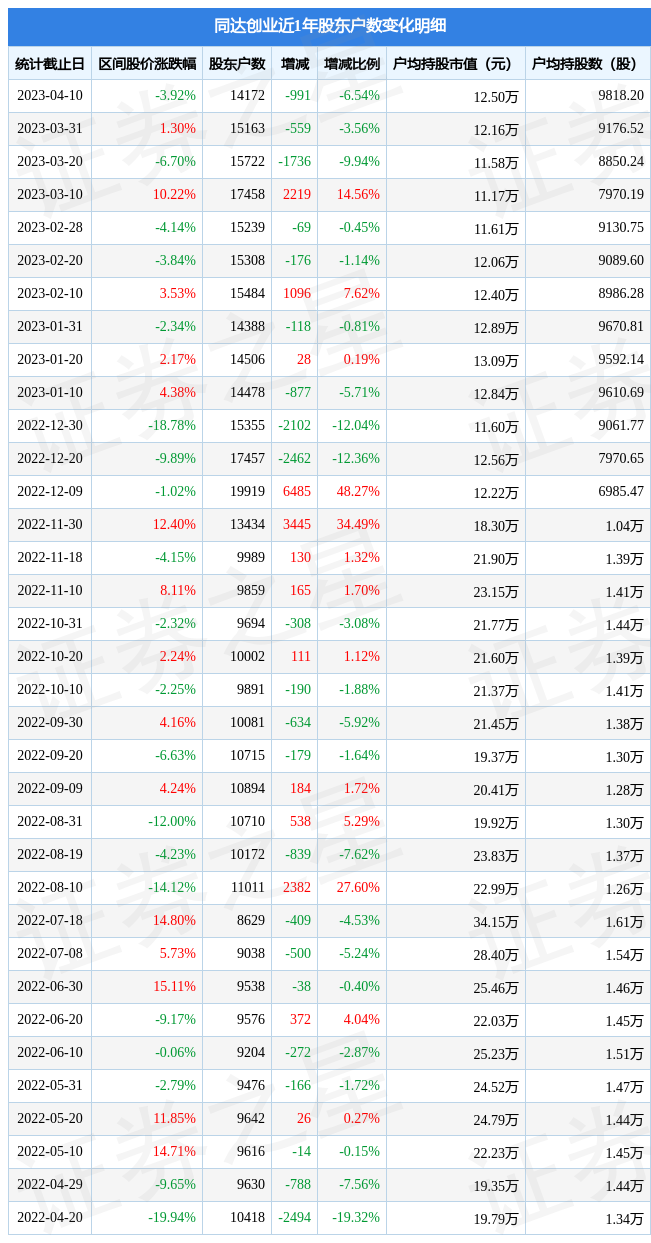Click the 9818.20 average shares cell
The image size is (651, 1243).
pyautogui.click(x=620, y=96)
